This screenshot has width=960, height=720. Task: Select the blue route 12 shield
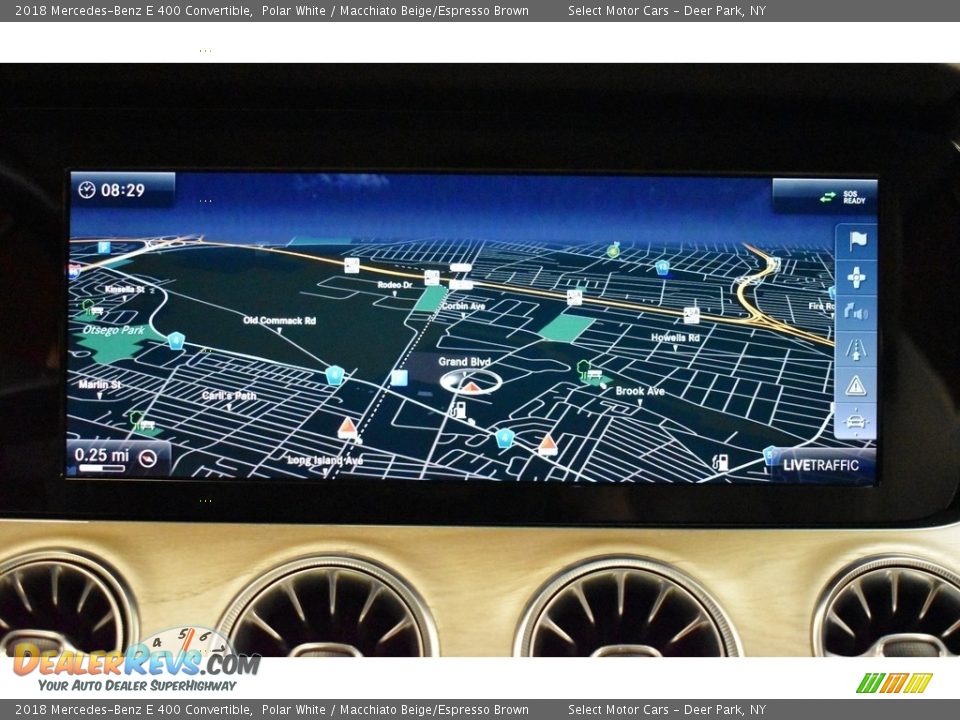click(x=662, y=267)
